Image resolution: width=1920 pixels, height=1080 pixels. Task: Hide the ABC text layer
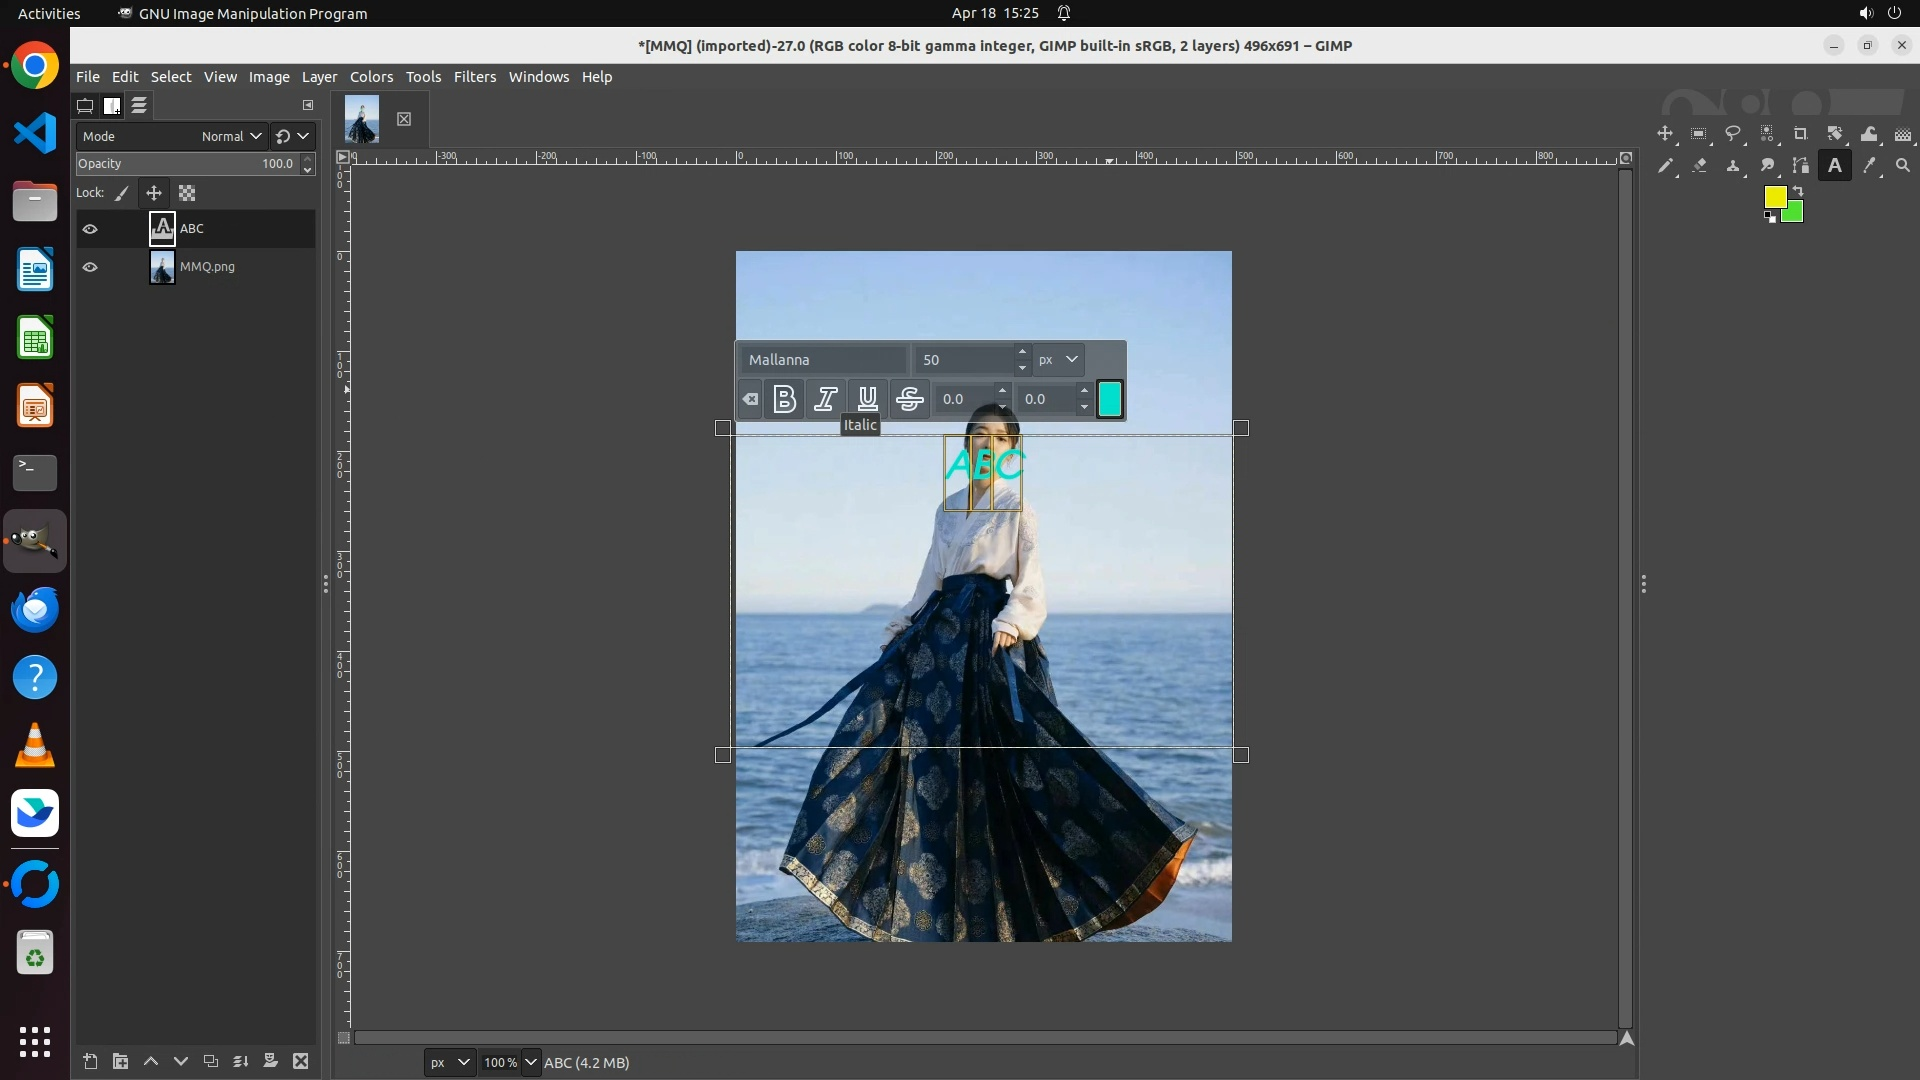[90, 229]
